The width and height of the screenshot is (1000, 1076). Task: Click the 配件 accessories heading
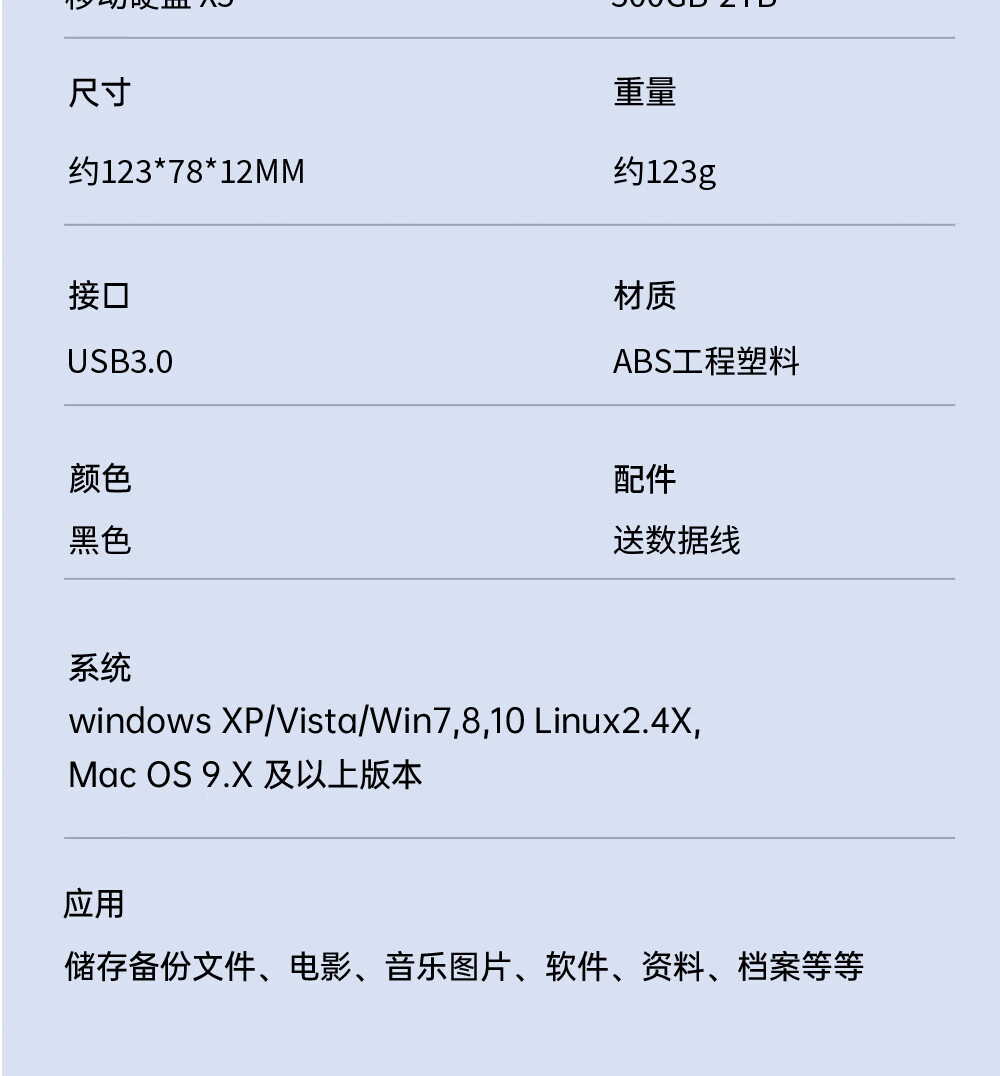tap(644, 478)
